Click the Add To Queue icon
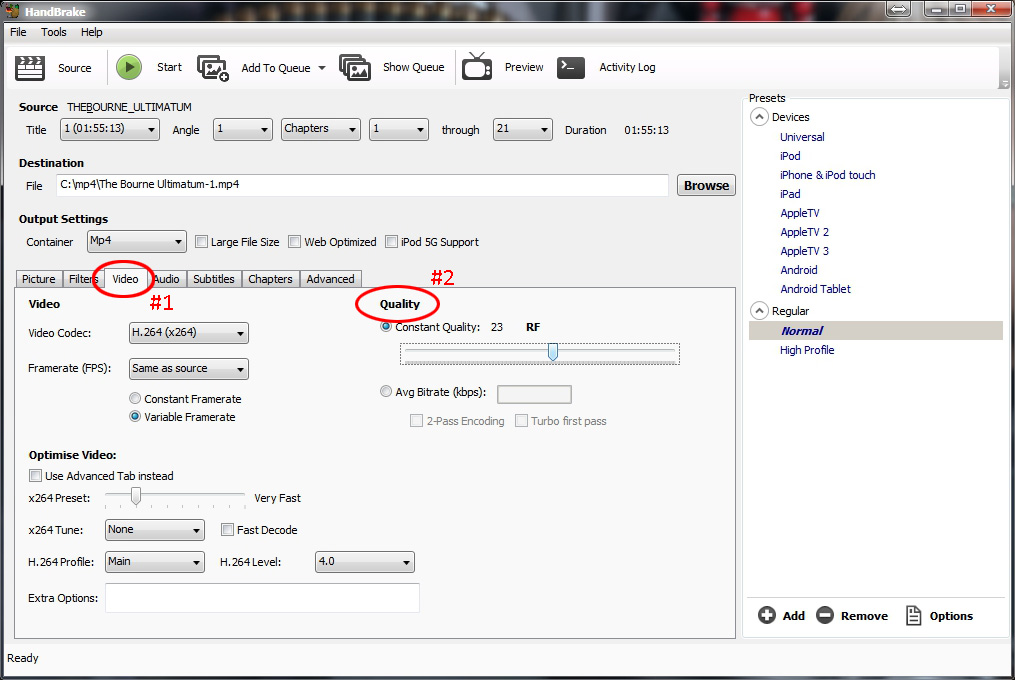 coord(213,67)
